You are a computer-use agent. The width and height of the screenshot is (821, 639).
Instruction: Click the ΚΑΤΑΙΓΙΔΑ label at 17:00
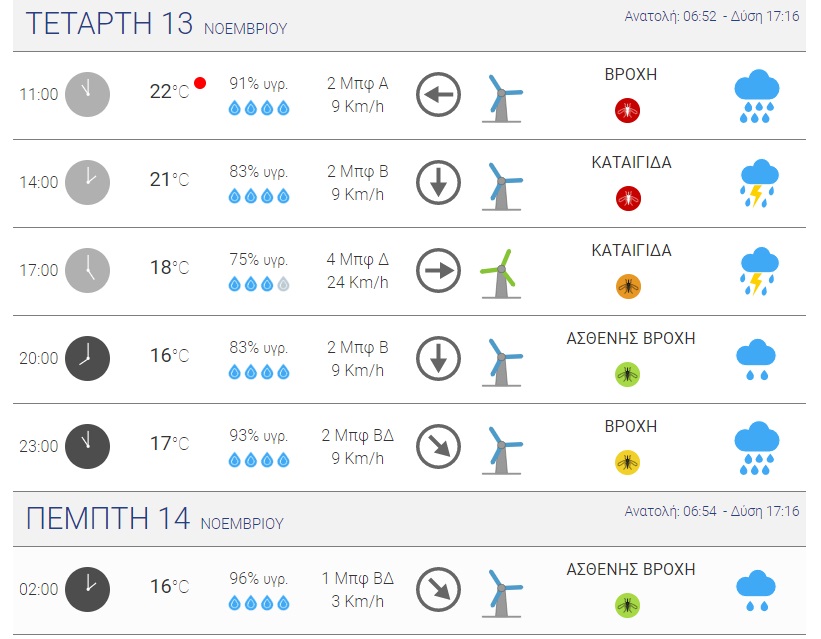coord(631,251)
